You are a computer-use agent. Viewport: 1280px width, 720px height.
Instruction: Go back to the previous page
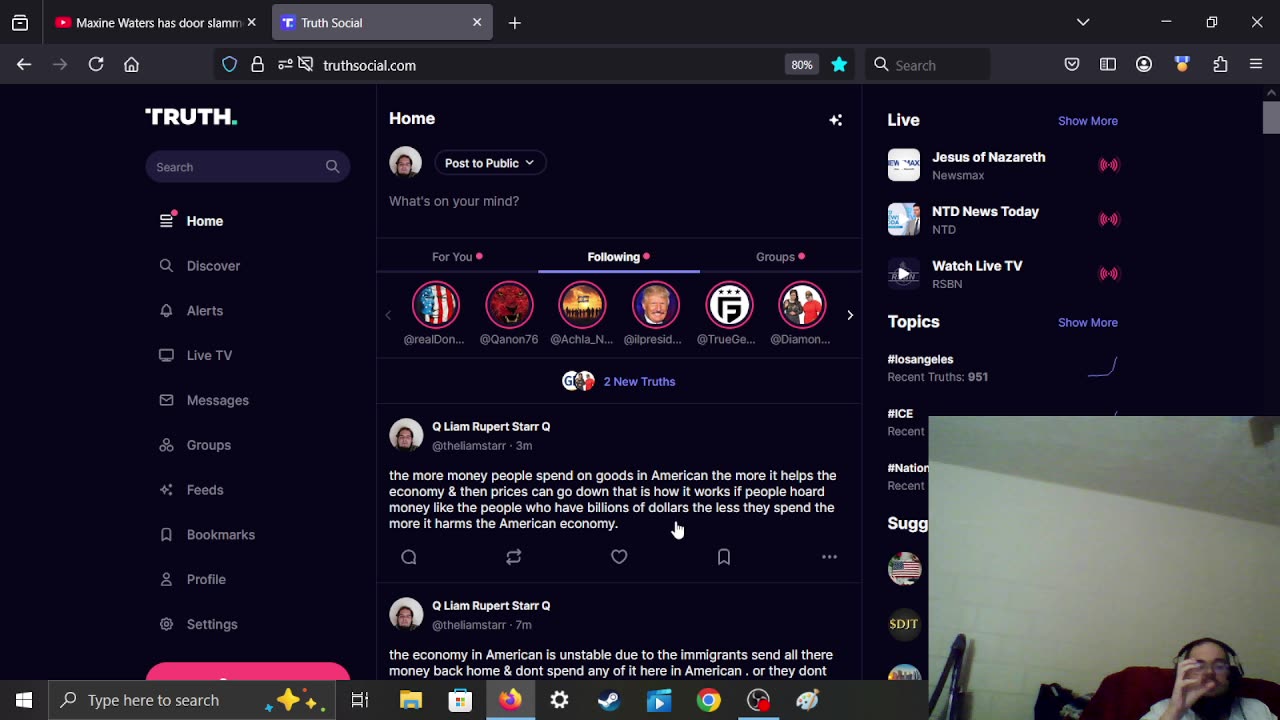coord(24,65)
